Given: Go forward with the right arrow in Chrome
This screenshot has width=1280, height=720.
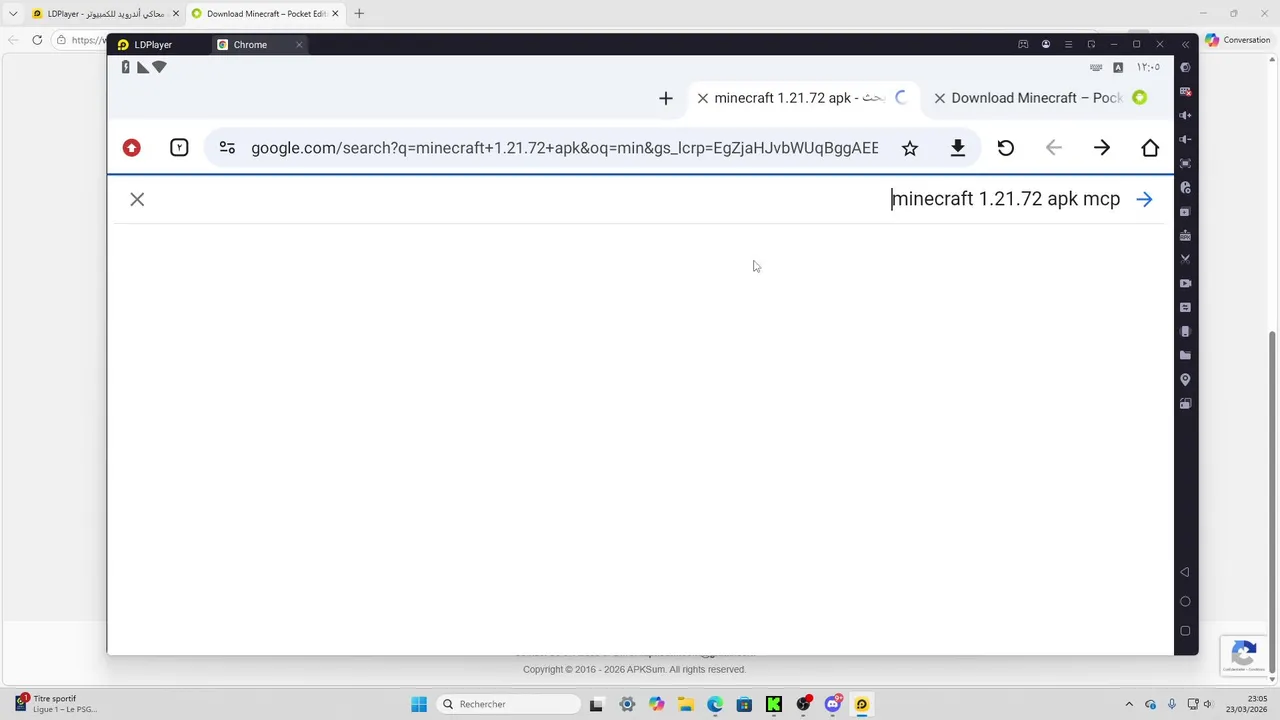Looking at the screenshot, I should [1101, 148].
